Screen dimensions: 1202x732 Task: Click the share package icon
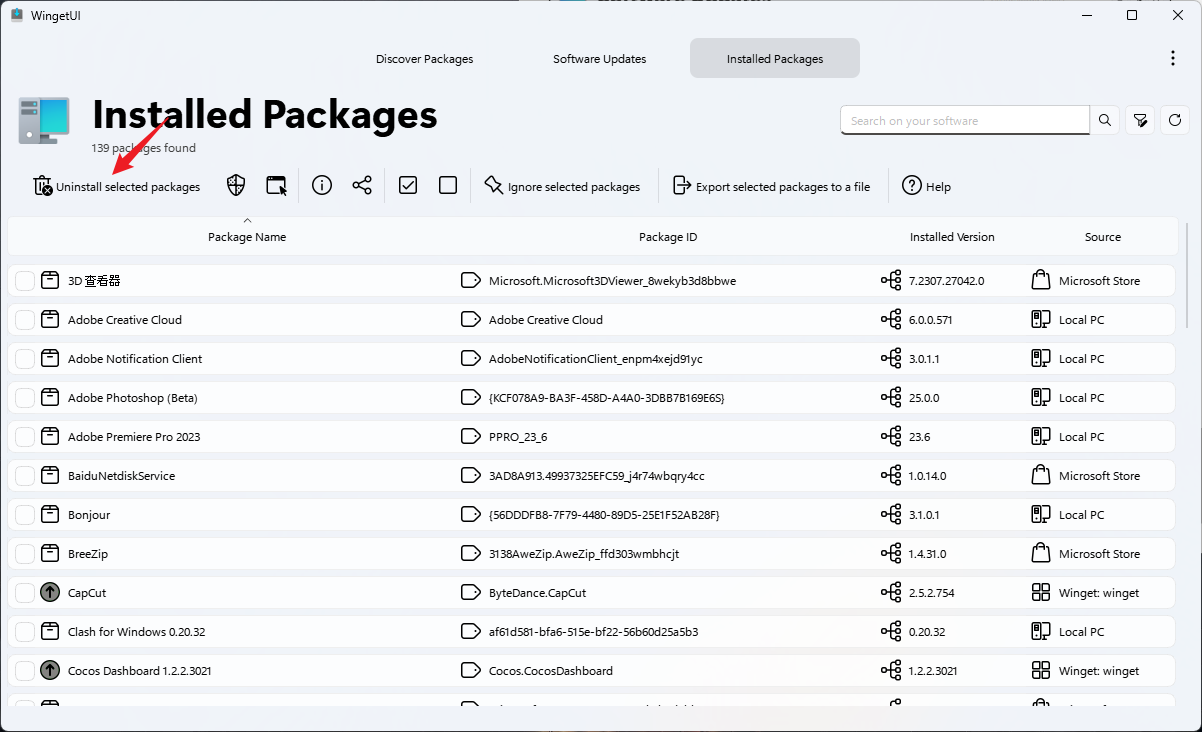362,186
